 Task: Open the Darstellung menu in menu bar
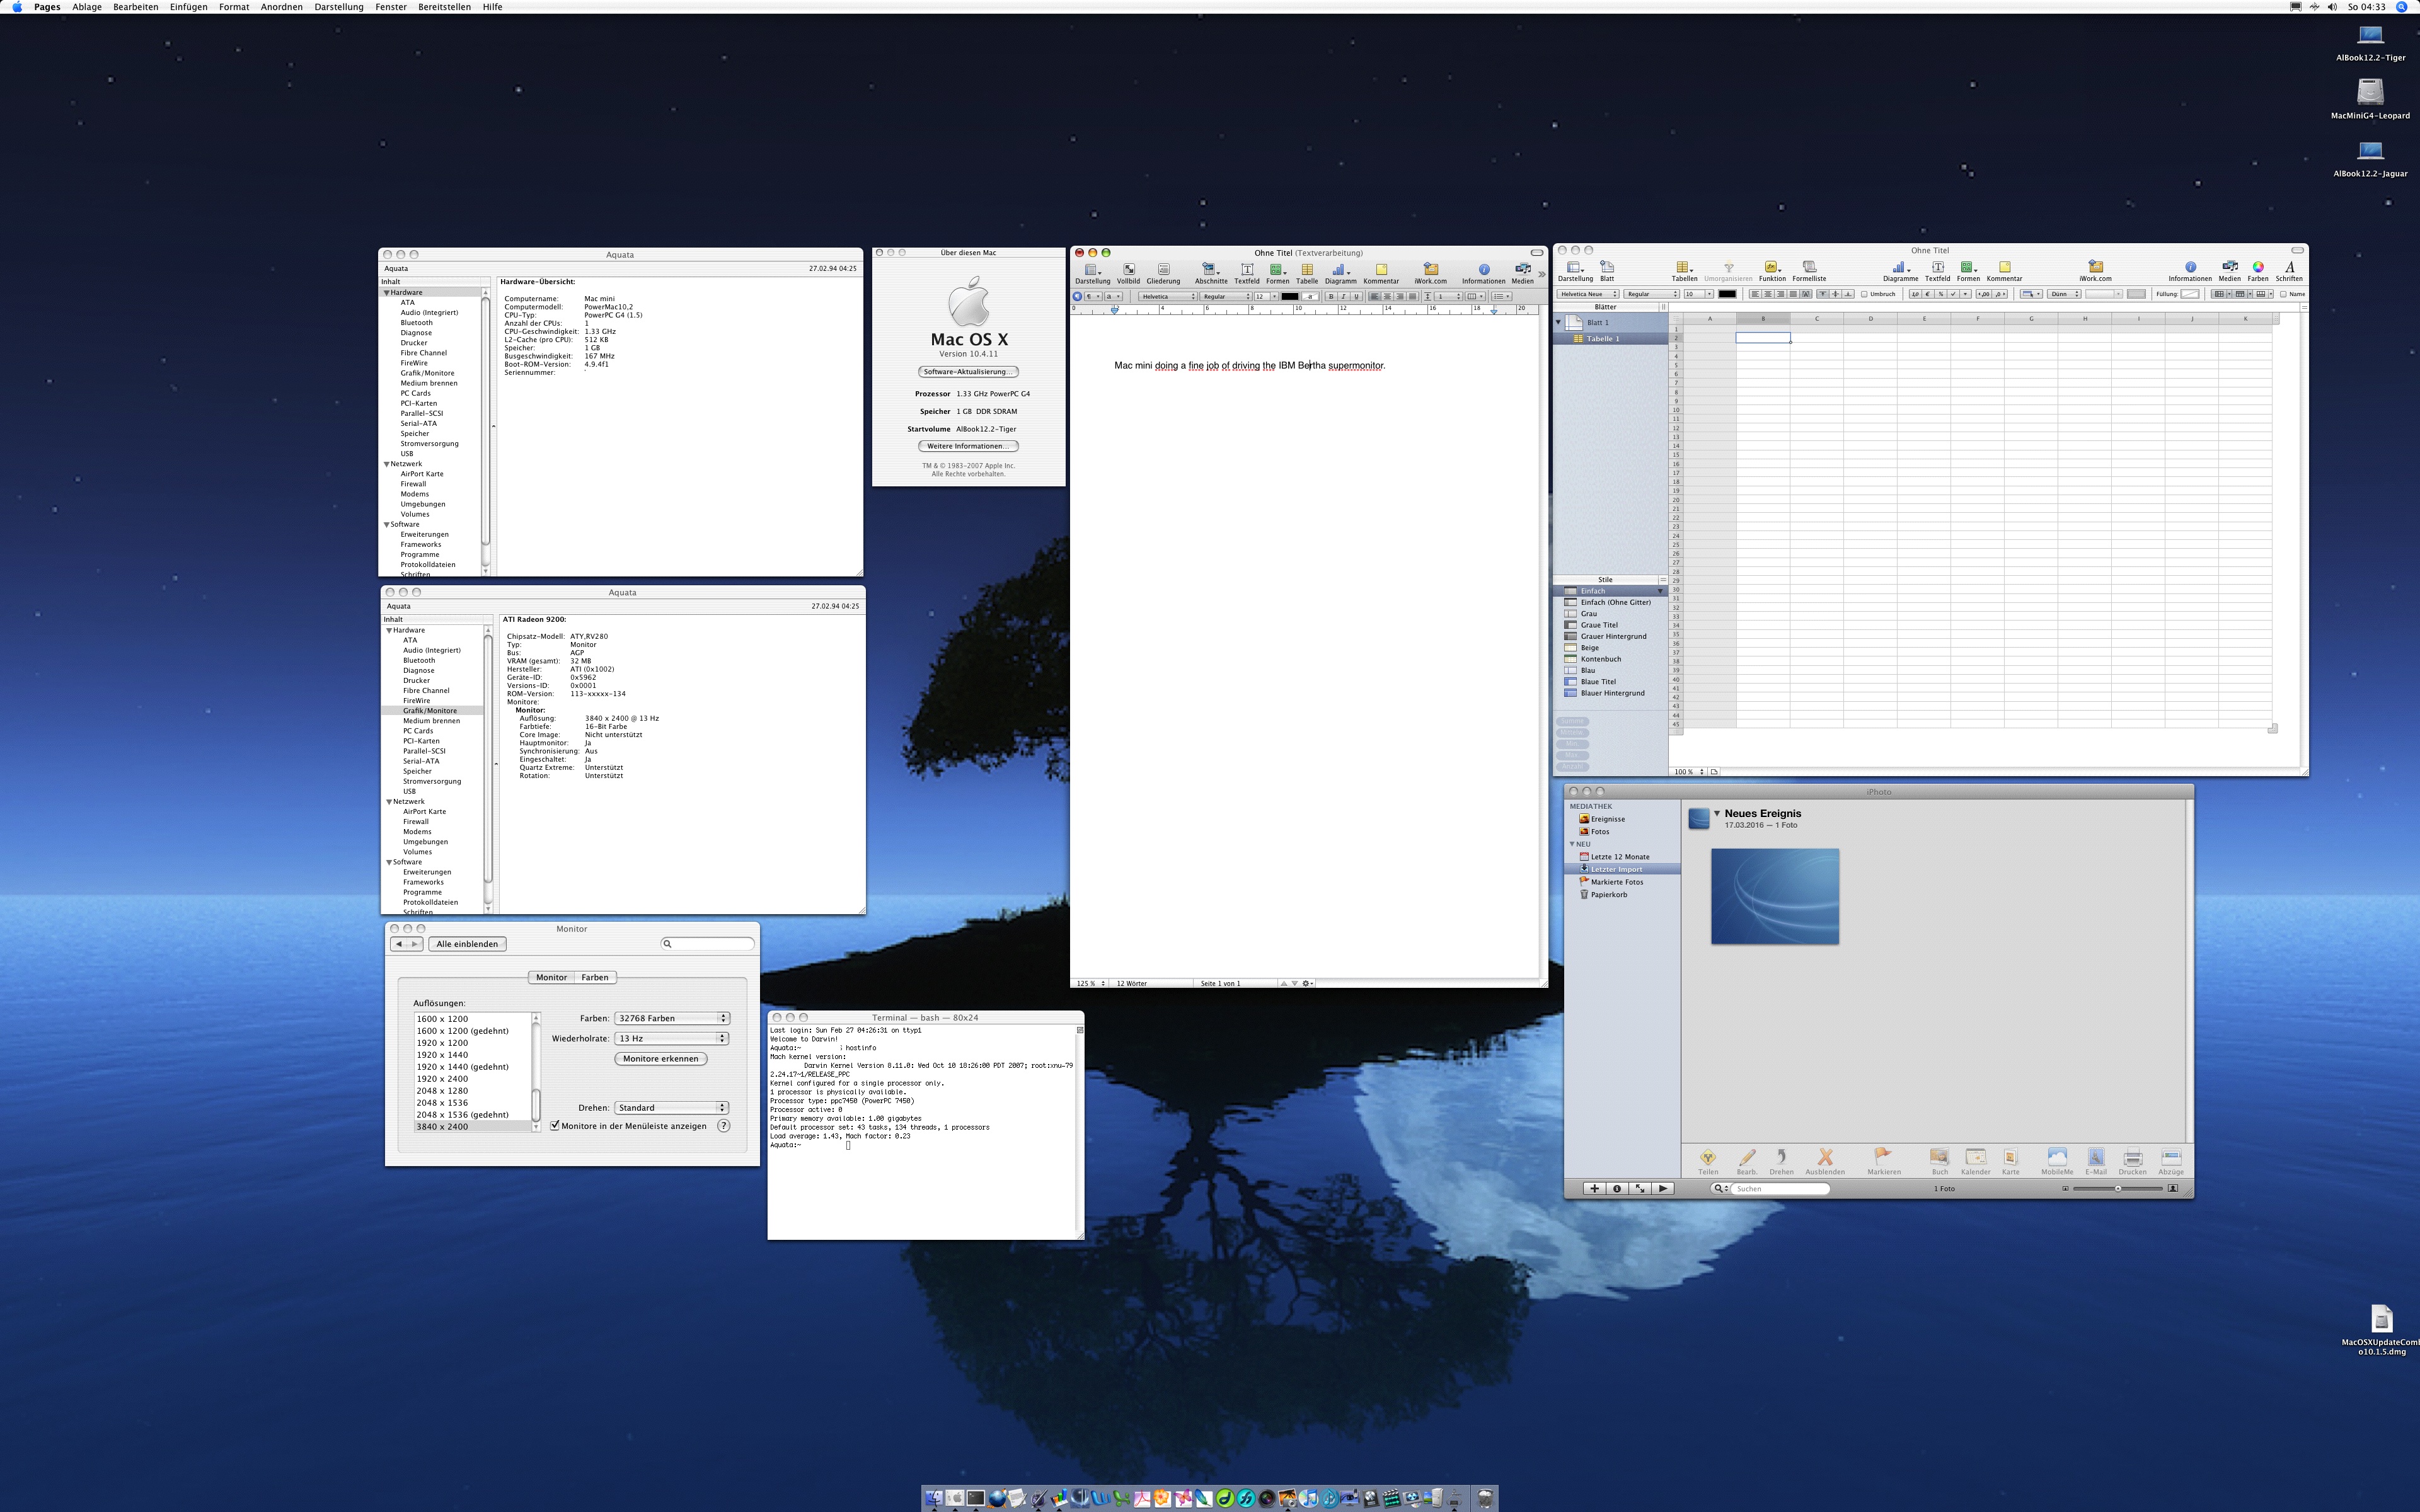tap(338, 7)
